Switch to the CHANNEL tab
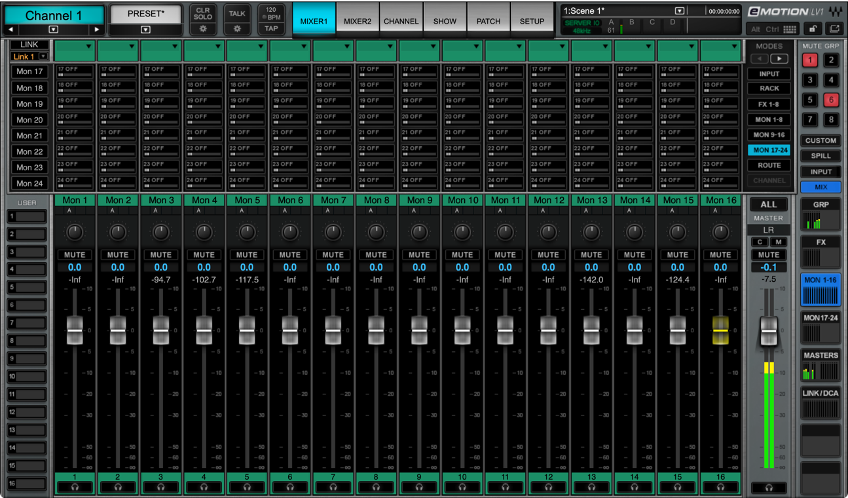848x498 pixels. pyautogui.click(x=401, y=21)
